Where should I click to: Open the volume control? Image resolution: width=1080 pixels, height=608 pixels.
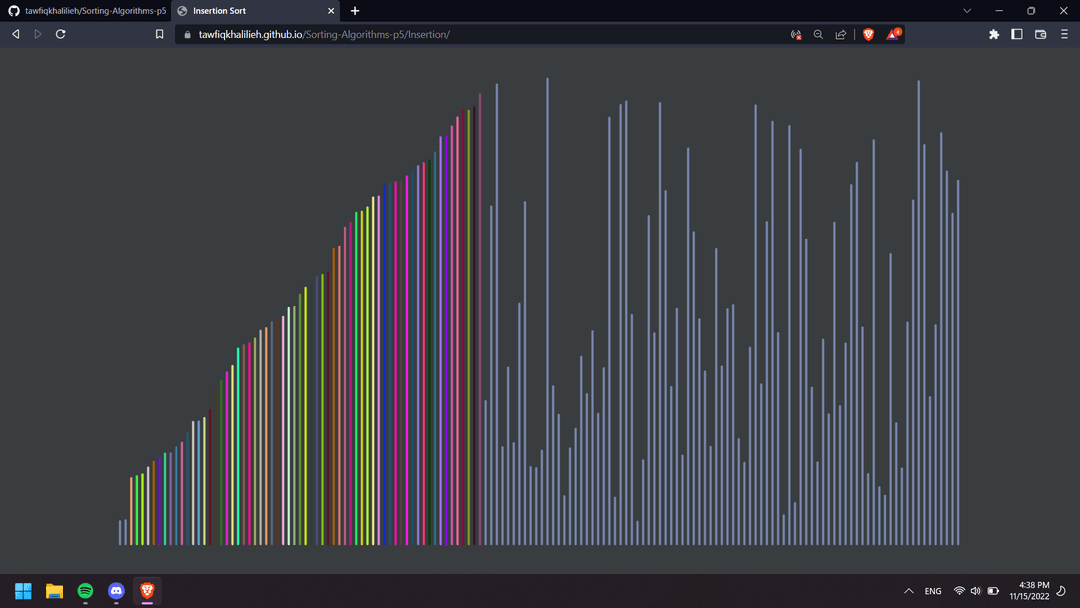click(975, 591)
